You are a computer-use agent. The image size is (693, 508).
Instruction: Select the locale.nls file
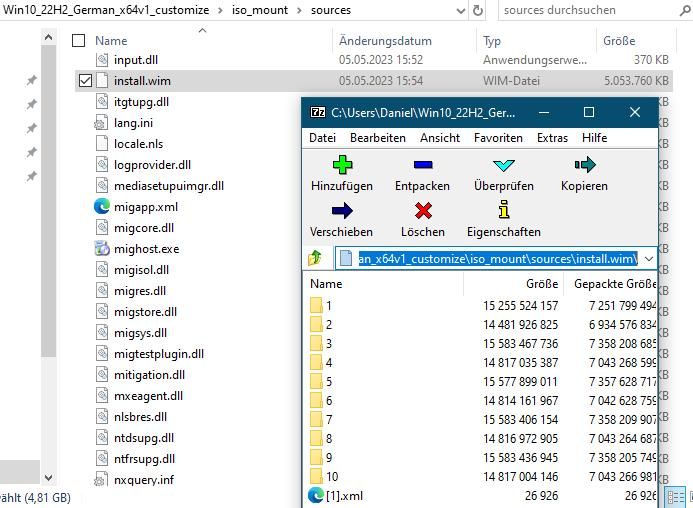click(x=138, y=144)
